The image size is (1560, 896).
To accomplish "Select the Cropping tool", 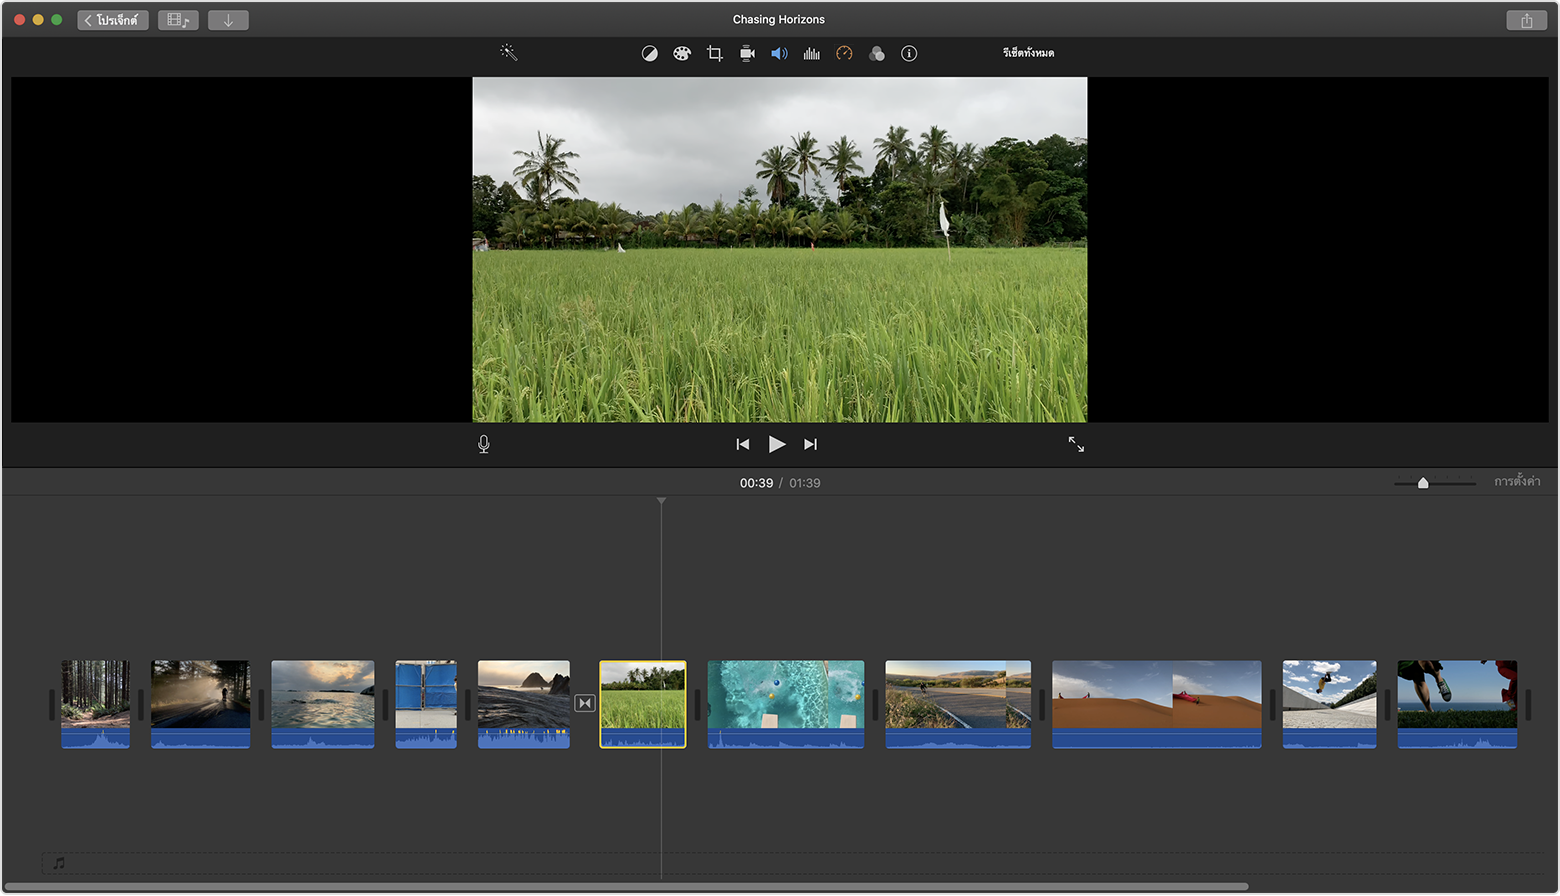I will (x=713, y=53).
